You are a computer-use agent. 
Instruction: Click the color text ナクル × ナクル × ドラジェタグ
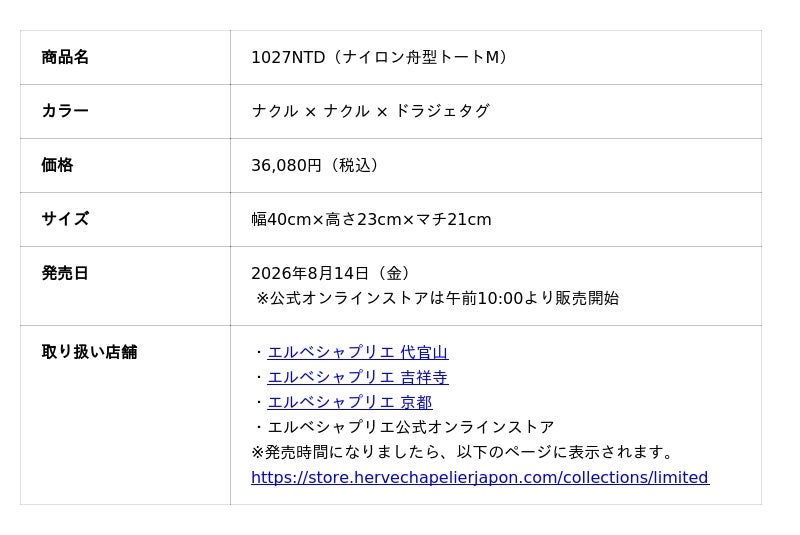point(370,111)
